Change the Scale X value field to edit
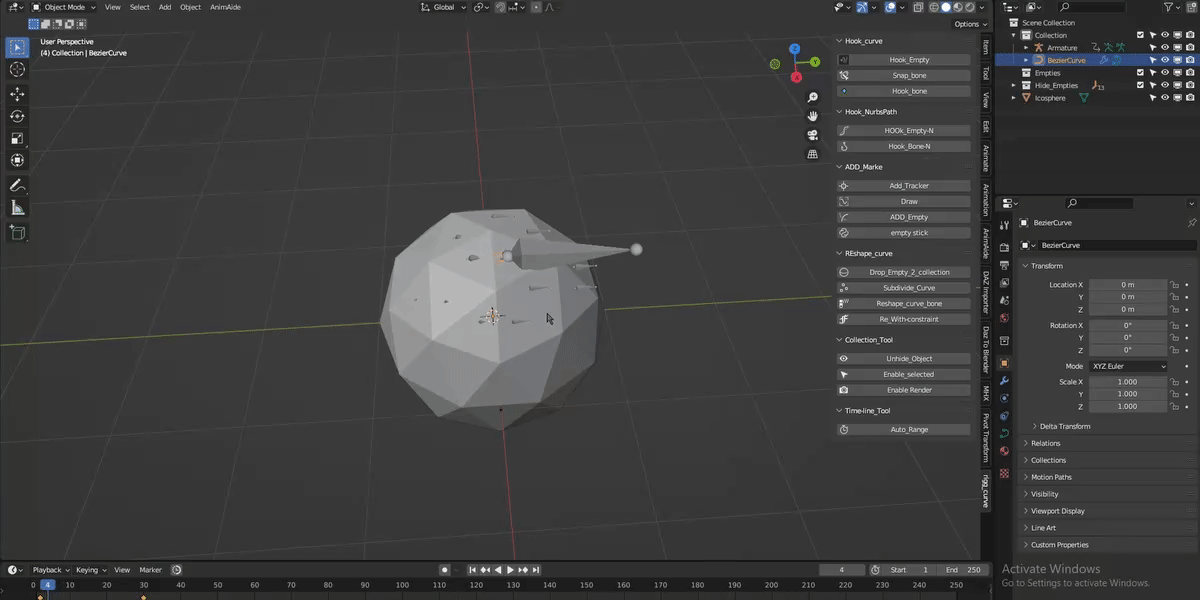Screen dimensions: 1200x600 1128,381
